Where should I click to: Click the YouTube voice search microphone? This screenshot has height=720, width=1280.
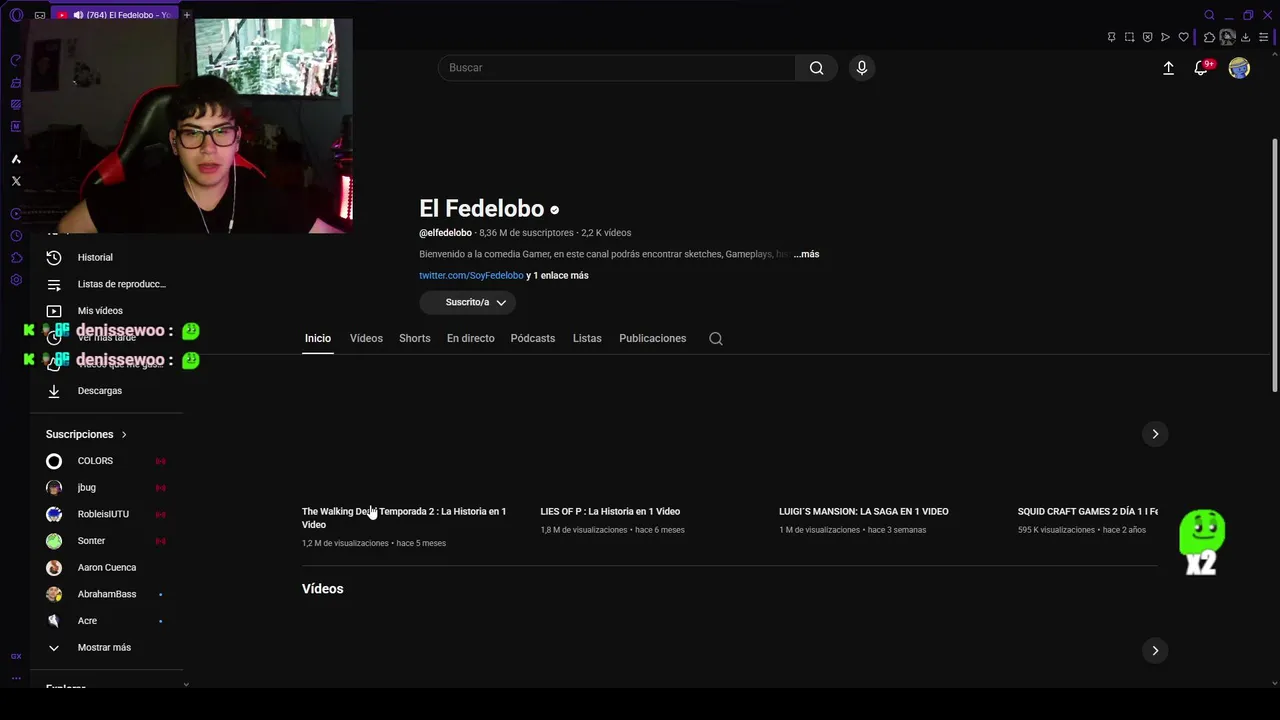pyautogui.click(x=862, y=68)
